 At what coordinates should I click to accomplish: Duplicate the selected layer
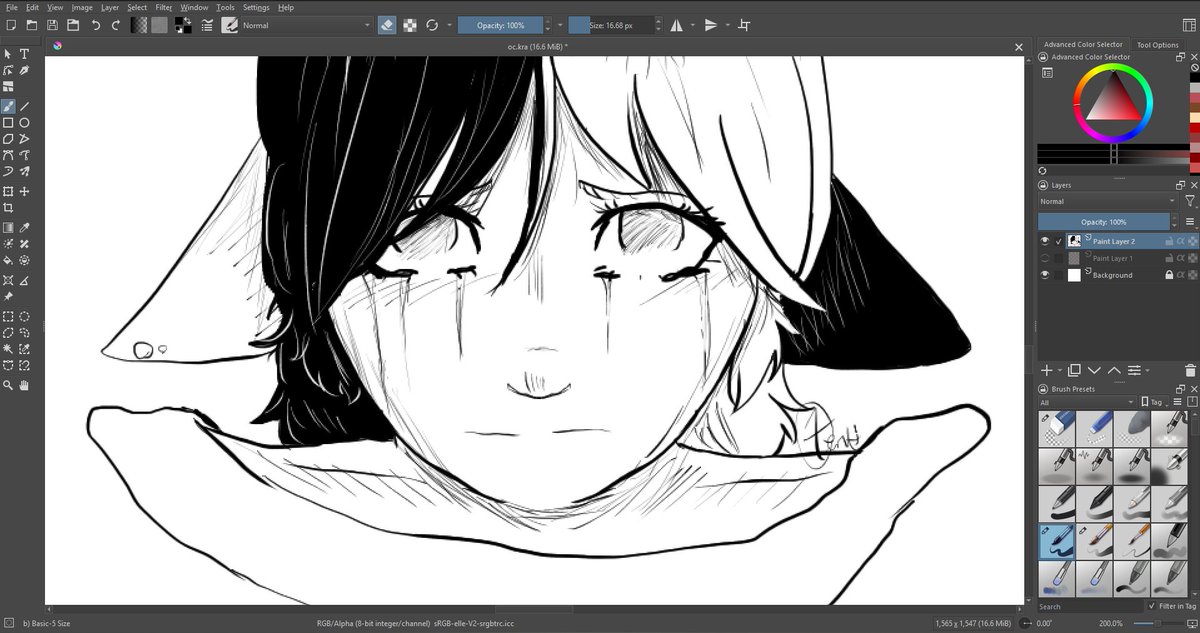[x=1074, y=370]
